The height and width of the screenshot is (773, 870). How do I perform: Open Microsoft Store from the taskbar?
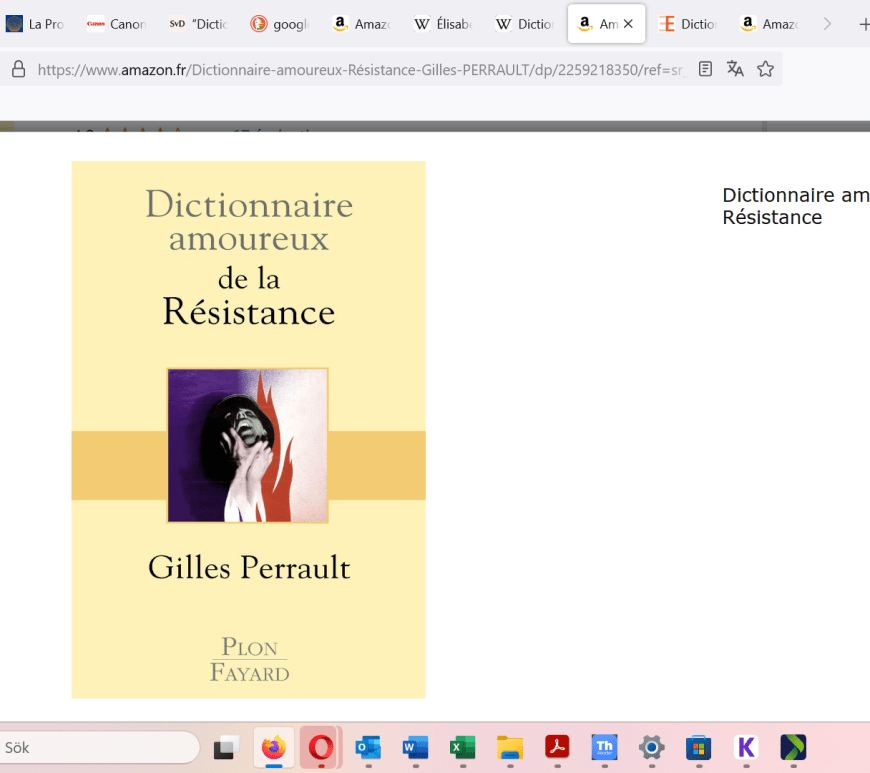click(x=698, y=747)
